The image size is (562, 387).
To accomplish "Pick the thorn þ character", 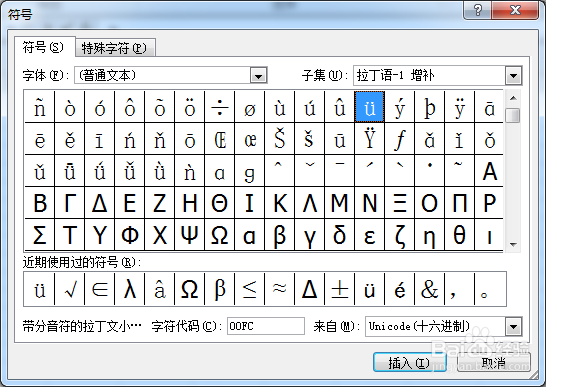I will [429, 107].
